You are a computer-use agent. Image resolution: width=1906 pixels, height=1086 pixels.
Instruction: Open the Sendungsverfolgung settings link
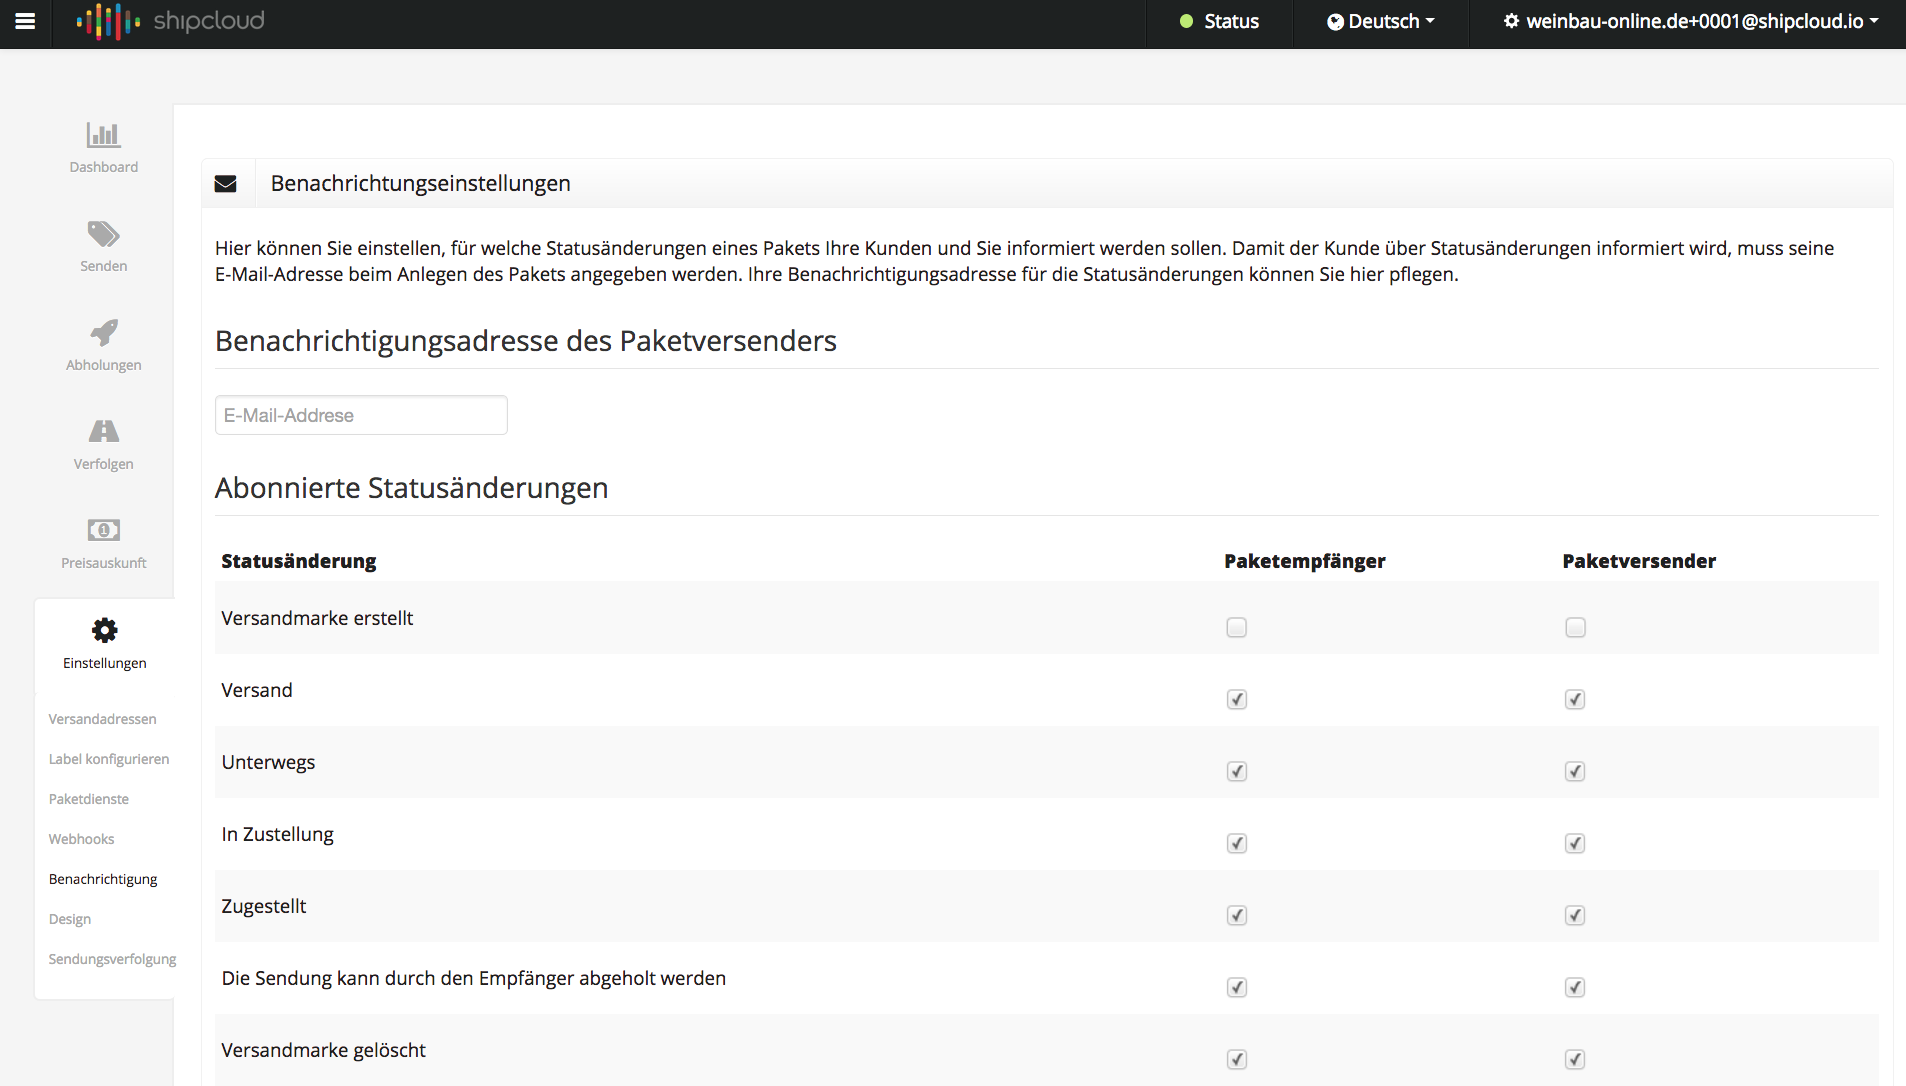click(112, 959)
